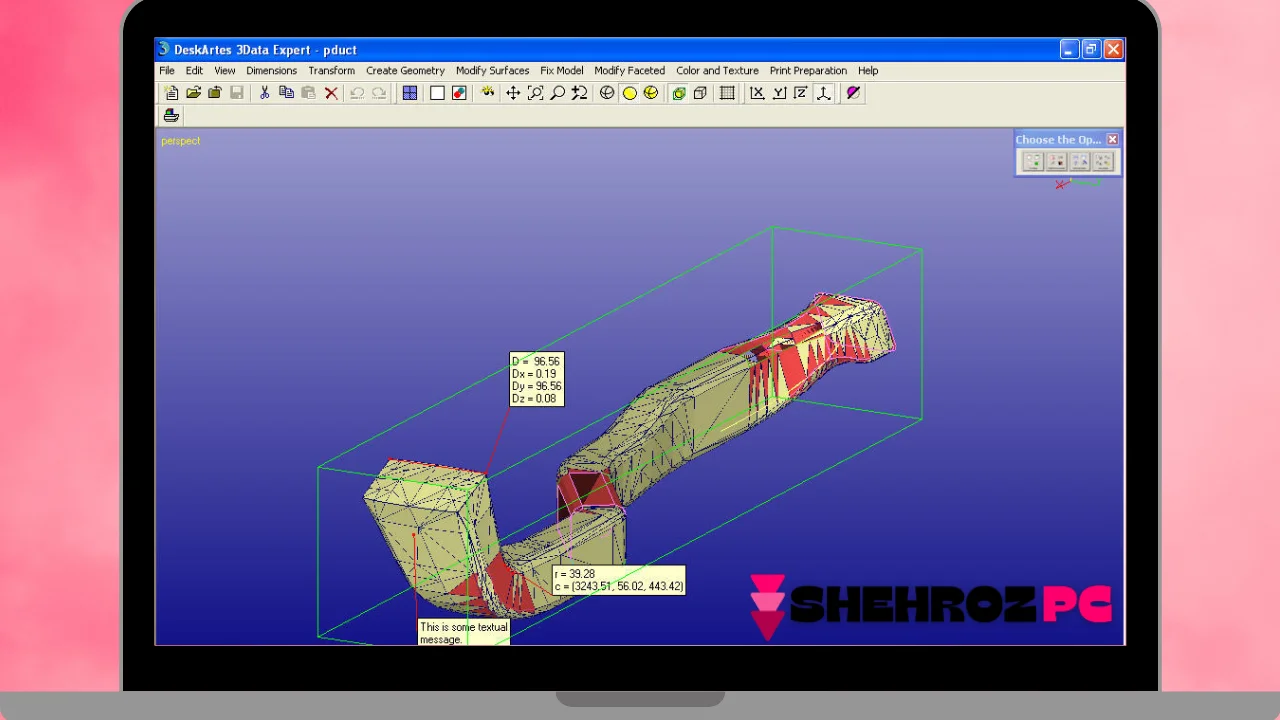Open the View menu
This screenshot has width=1280, height=720.
[x=225, y=71]
